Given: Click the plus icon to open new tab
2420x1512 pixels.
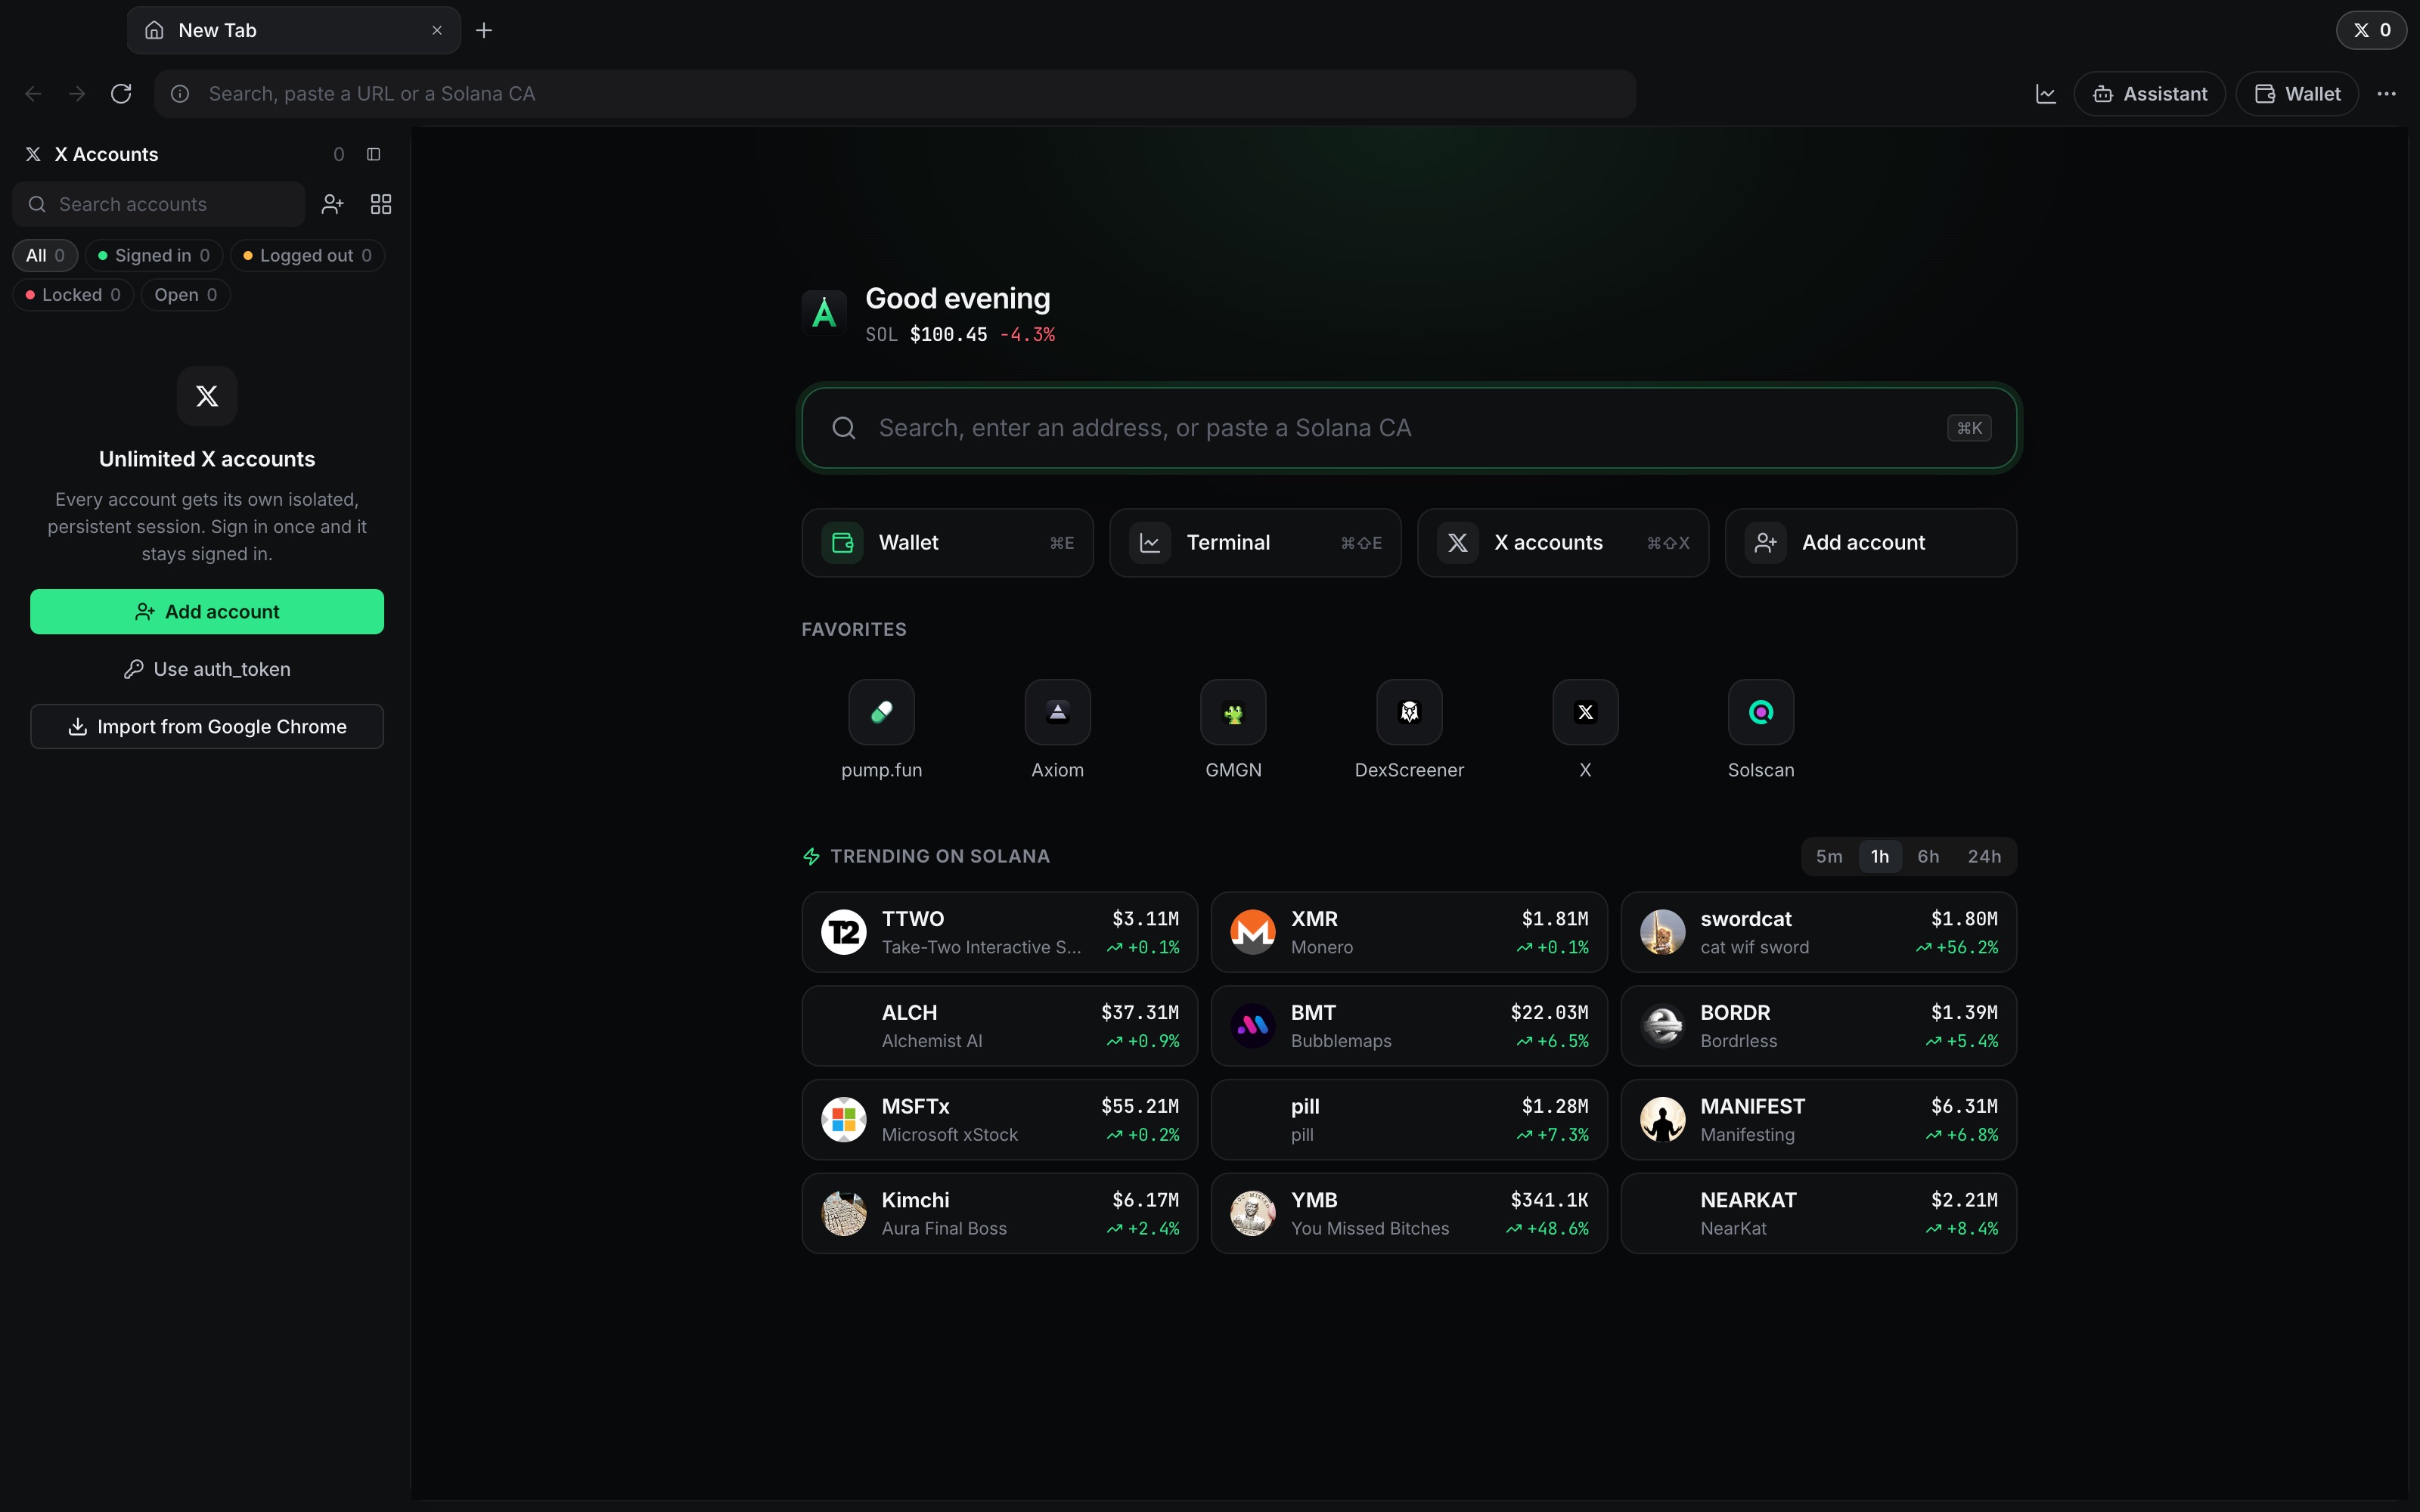Looking at the screenshot, I should click(x=484, y=30).
